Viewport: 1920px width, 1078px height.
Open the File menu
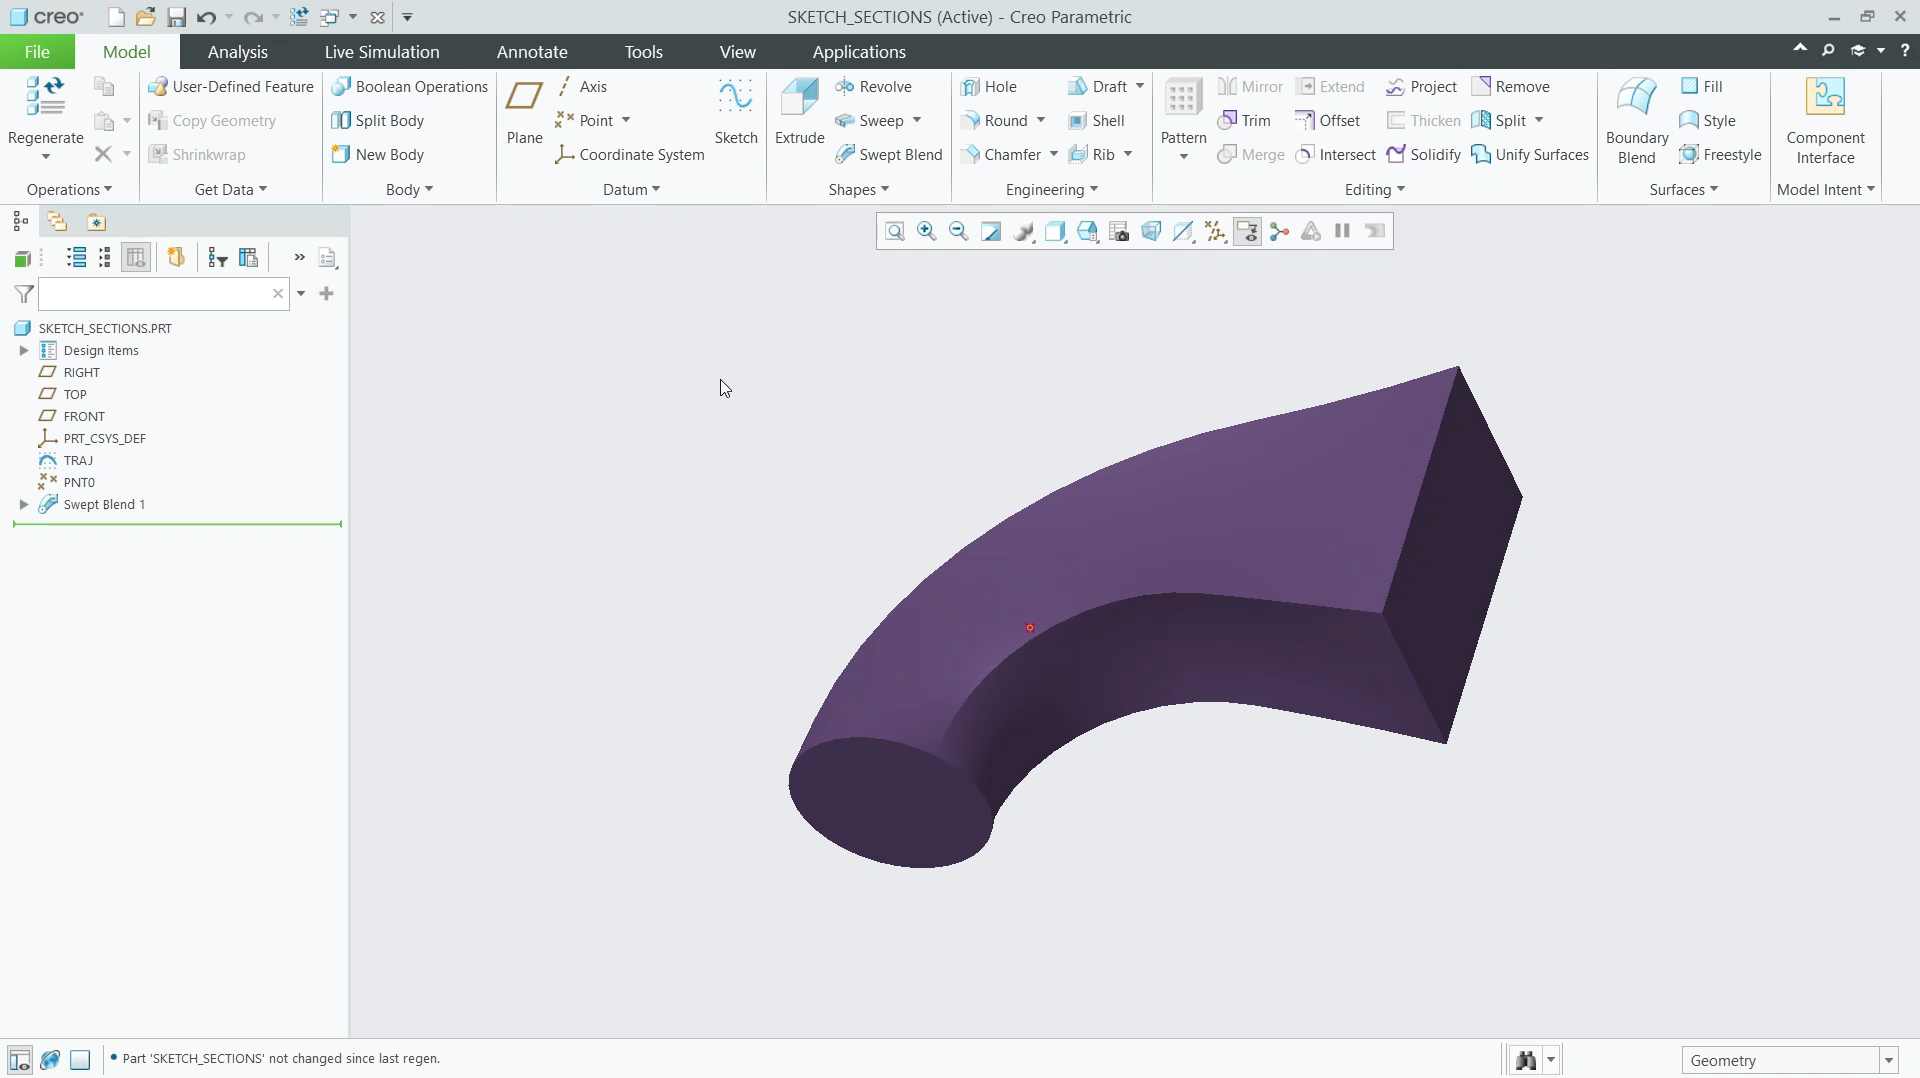point(36,51)
